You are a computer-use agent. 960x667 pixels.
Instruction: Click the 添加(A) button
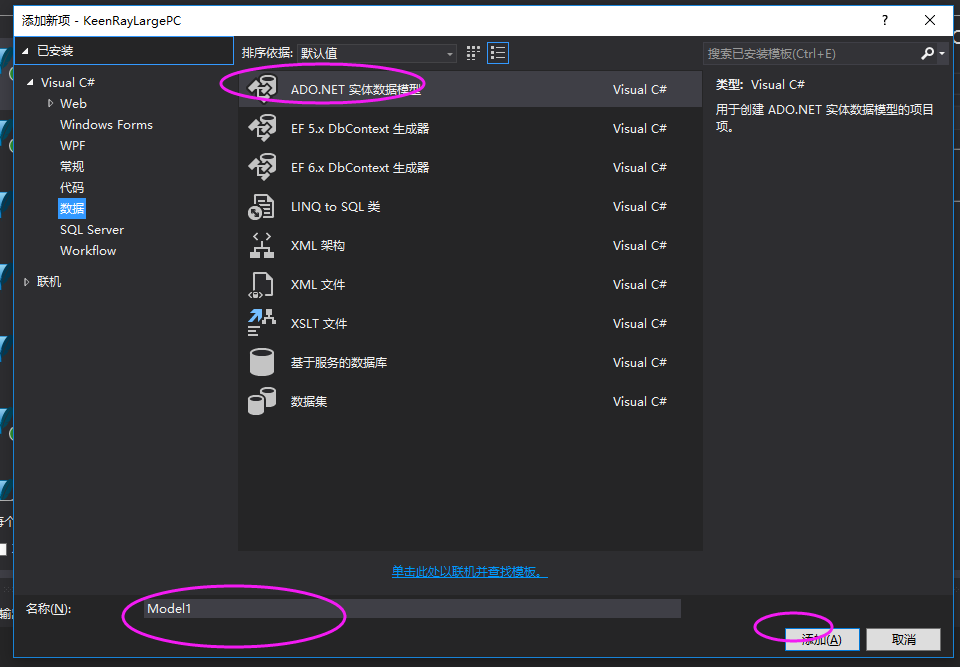822,639
